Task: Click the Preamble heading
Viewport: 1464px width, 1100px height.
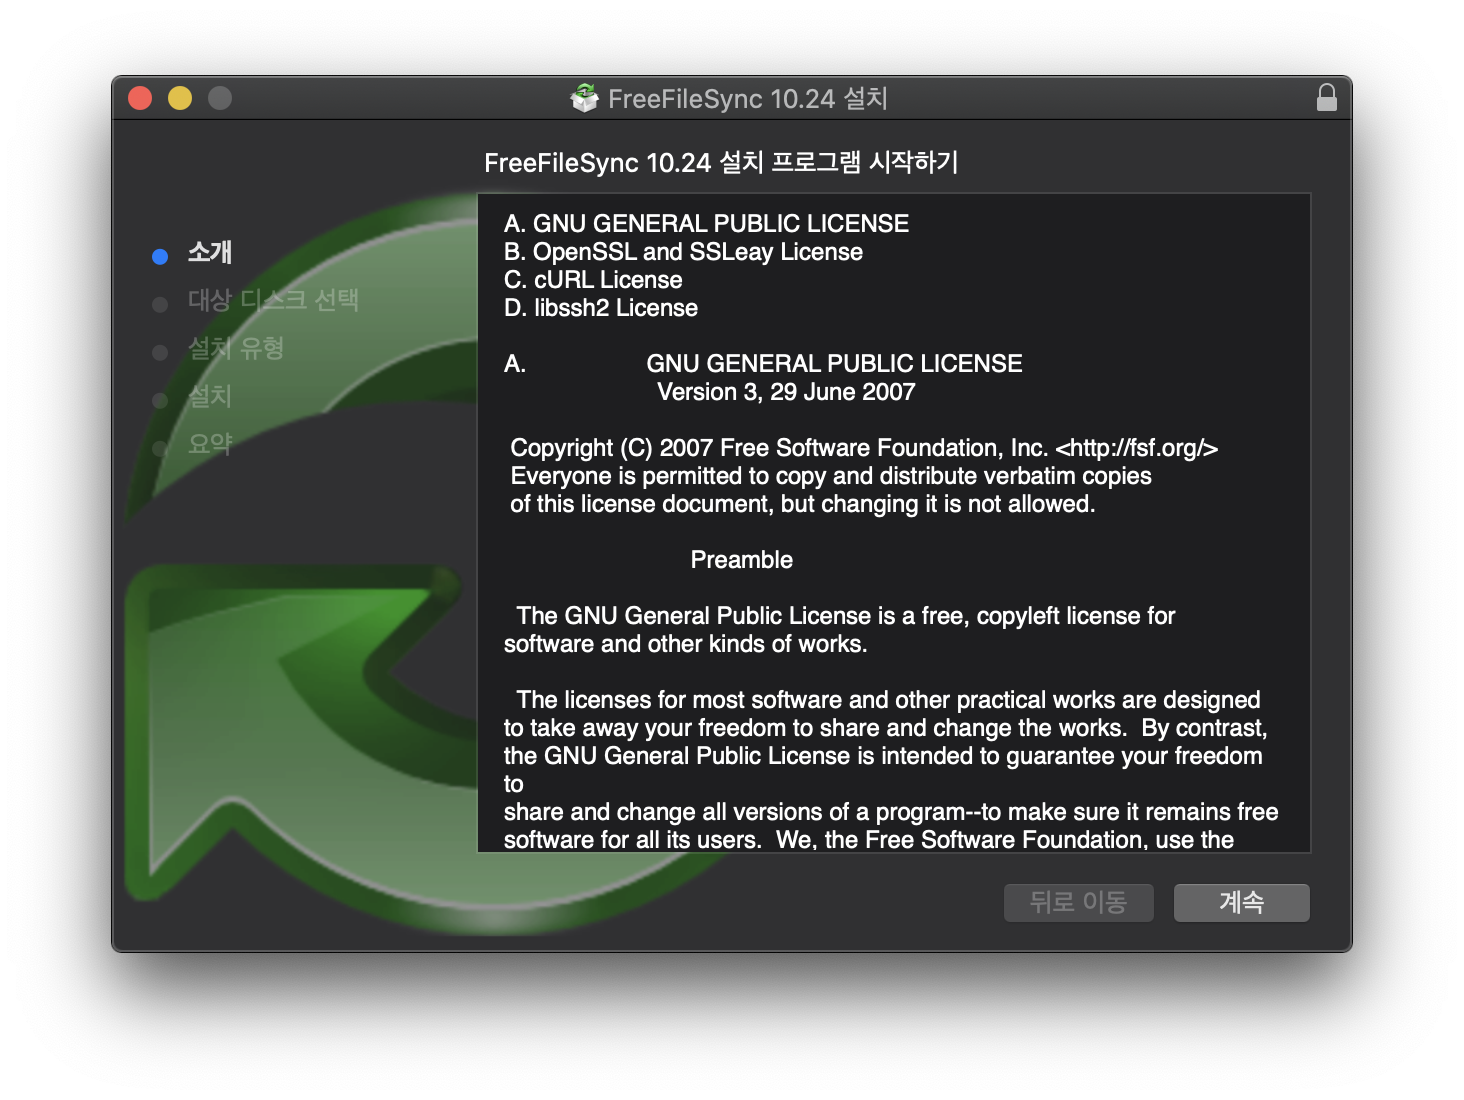Action: click(x=741, y=559)
